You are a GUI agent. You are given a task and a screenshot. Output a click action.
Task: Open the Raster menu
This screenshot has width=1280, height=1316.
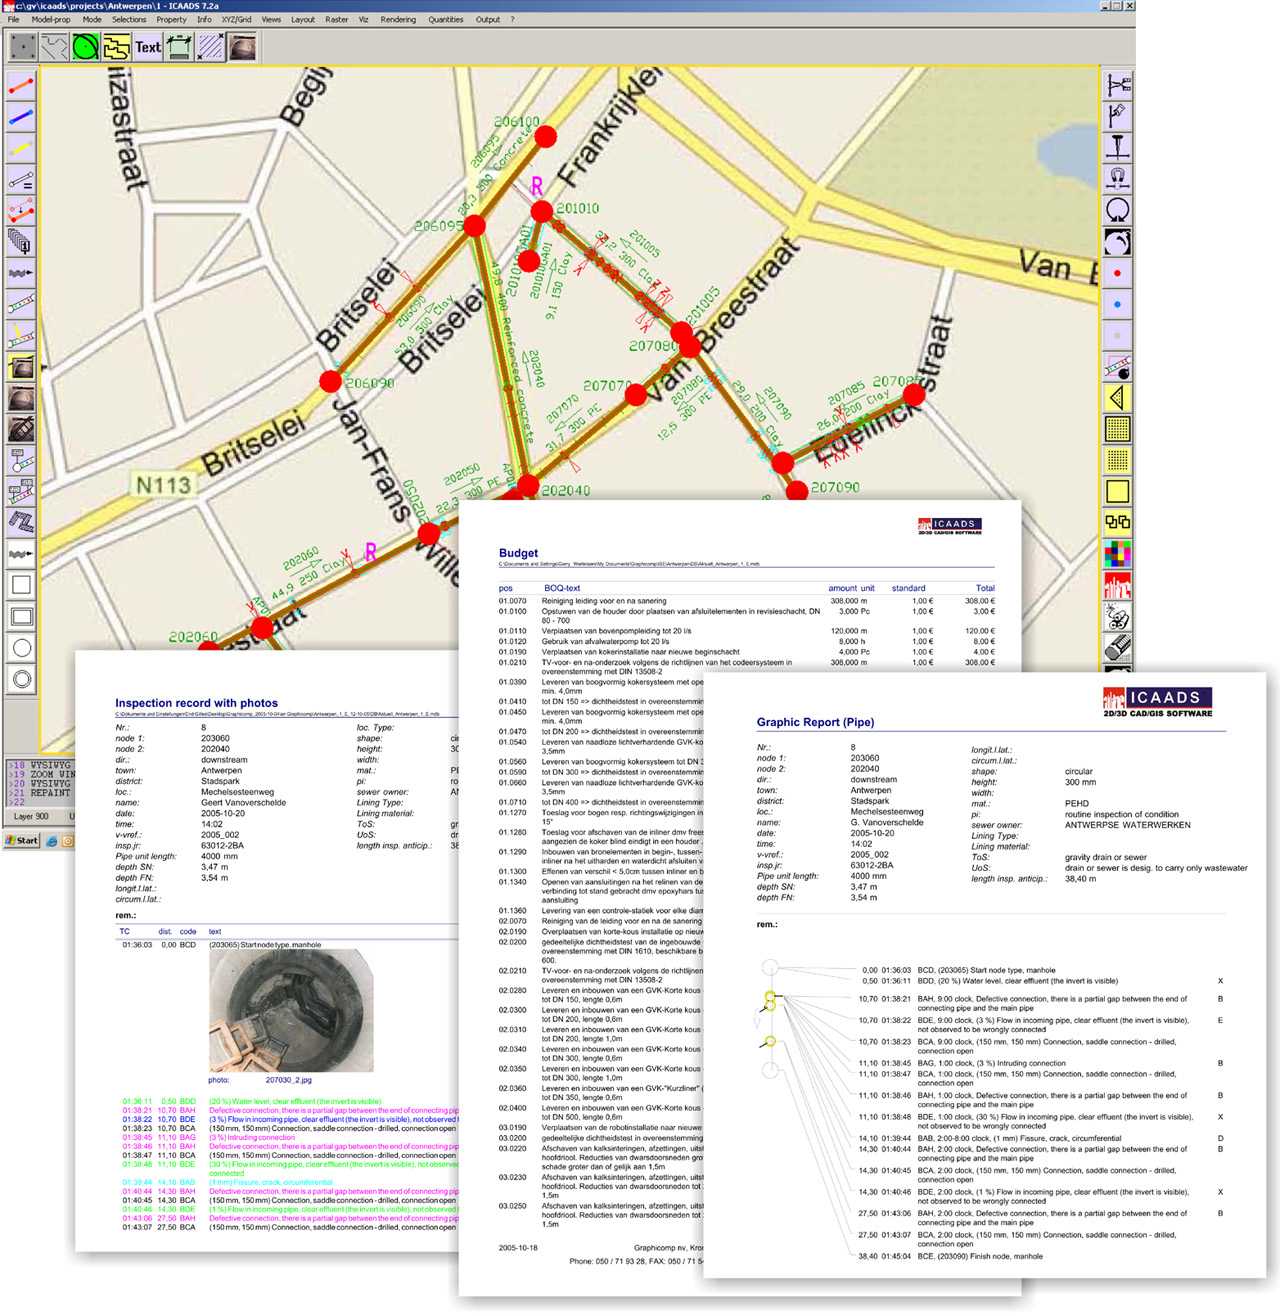coord(337,19)
